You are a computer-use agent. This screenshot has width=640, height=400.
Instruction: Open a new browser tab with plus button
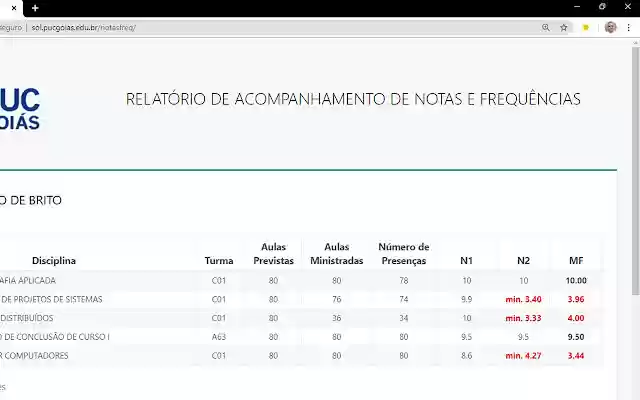tap(35, 8)
